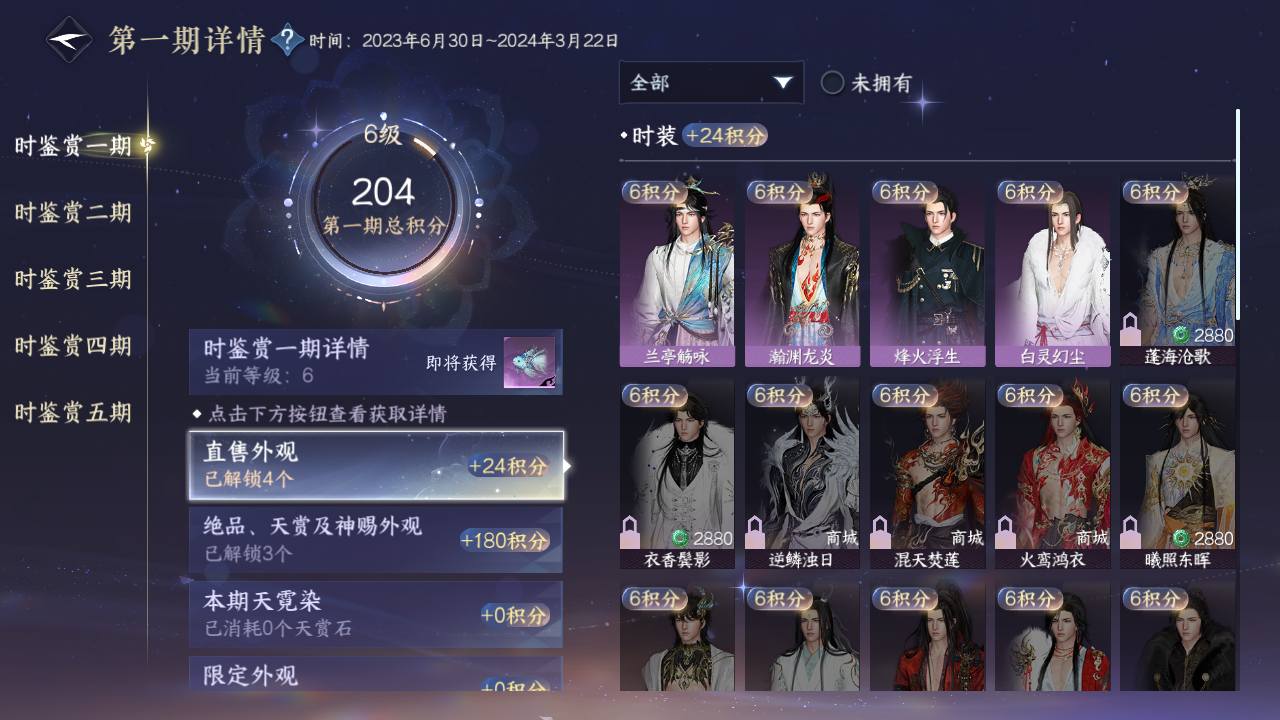Switch to 时鉴赏四期 tab
This screenshot has height=720, width=1280.
(x=73, y=346)
